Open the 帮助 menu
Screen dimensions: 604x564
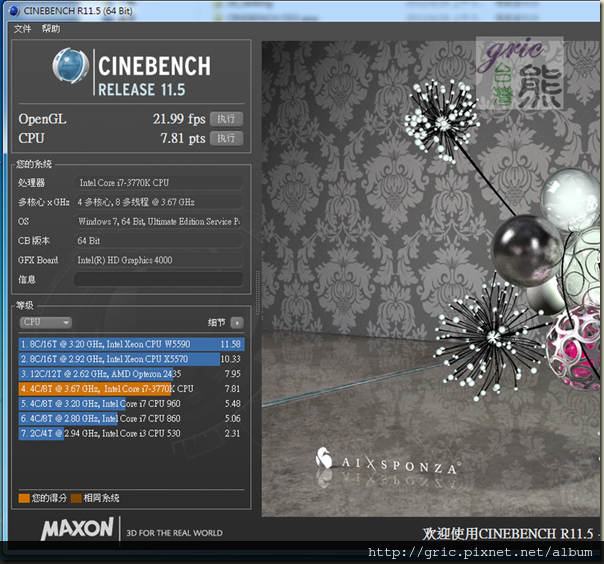coord(51,29)
